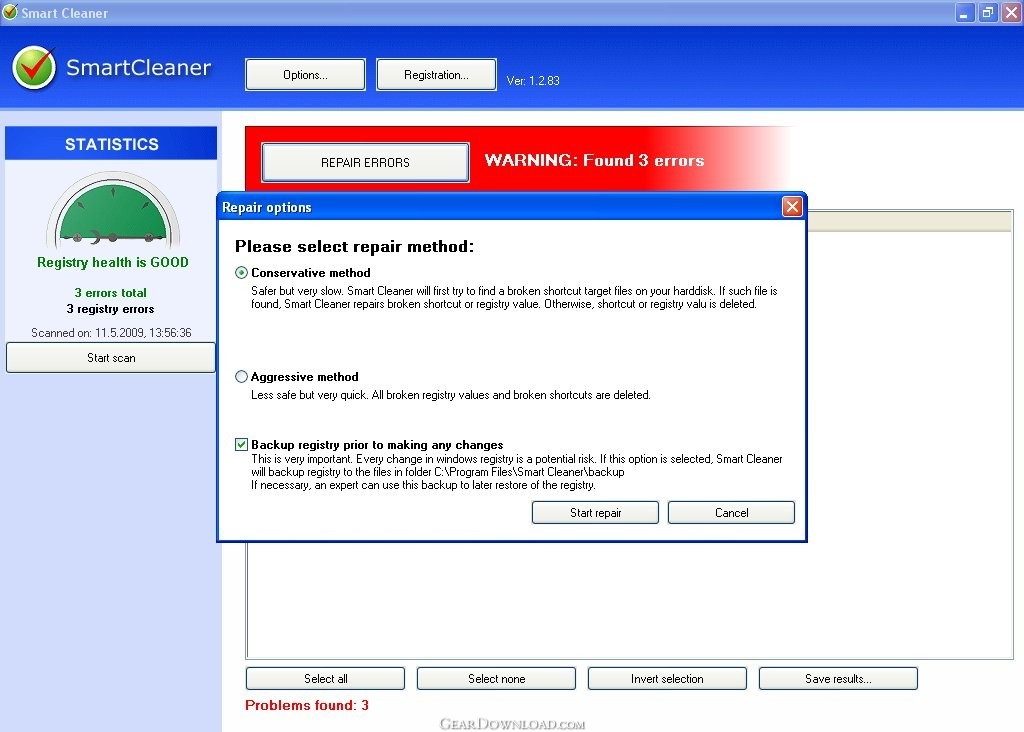
Task: Click the 'Problems found: 3' text
Action: 307,705
